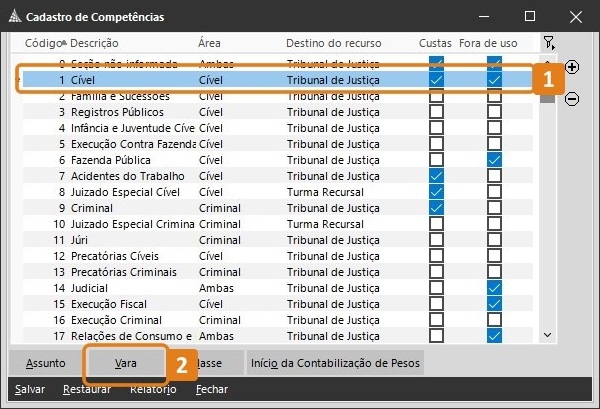Screen dimensions: 600x409
Task: Open the grid filter funnel icon
Action: [549, 43]
